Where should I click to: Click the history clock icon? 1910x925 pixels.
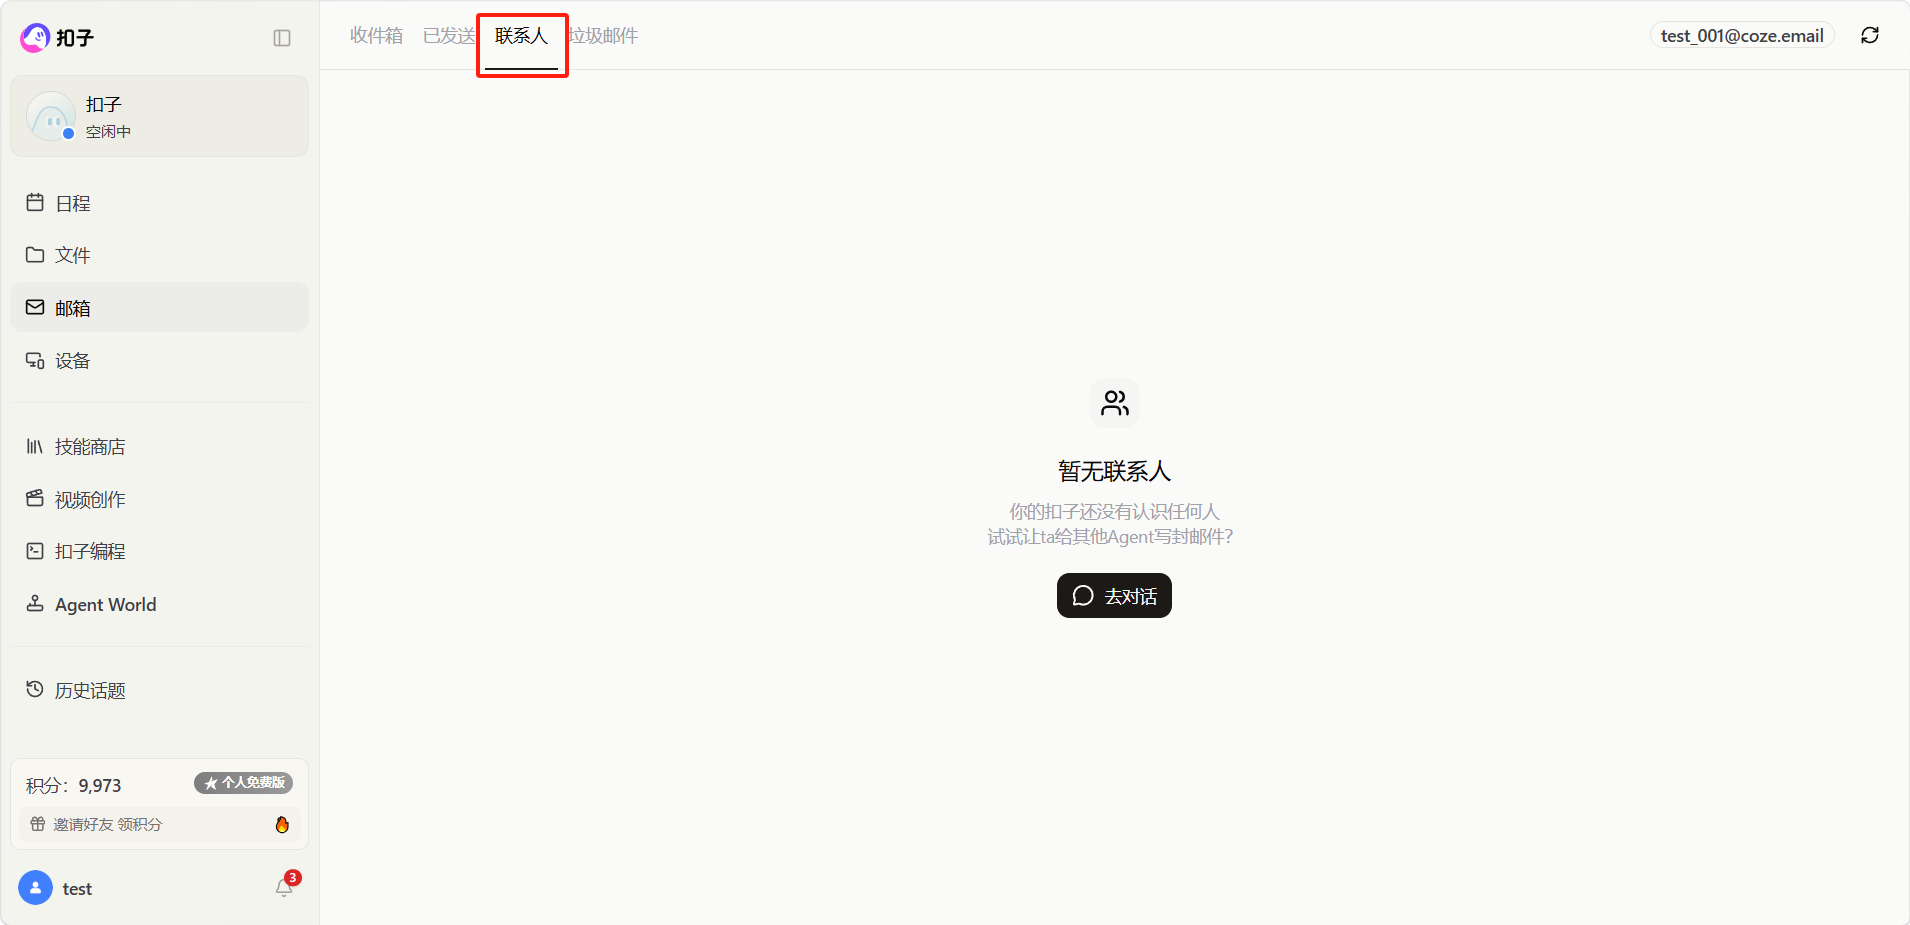pos(35,689)
